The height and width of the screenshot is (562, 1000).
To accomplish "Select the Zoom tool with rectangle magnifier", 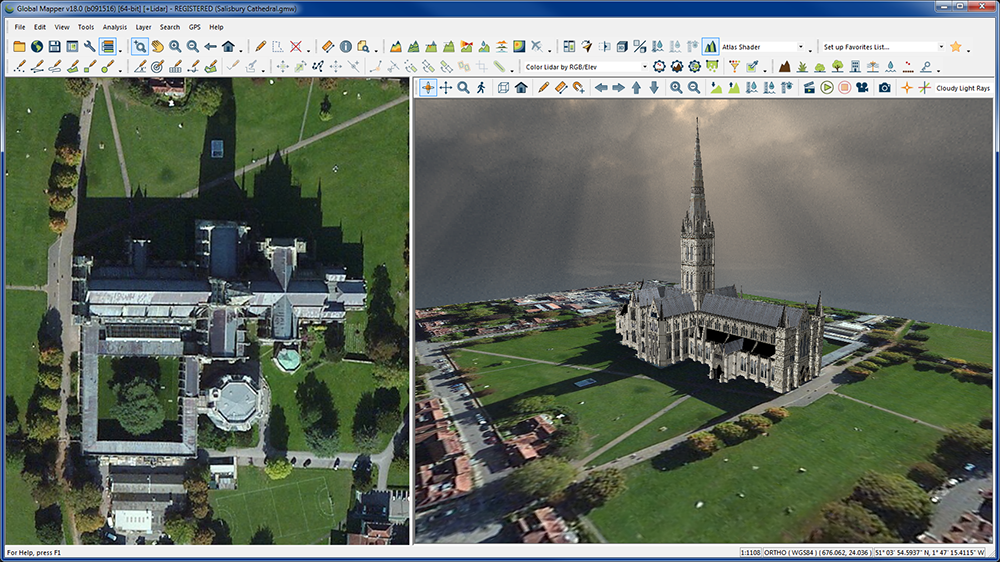I will tap(140, 47).
